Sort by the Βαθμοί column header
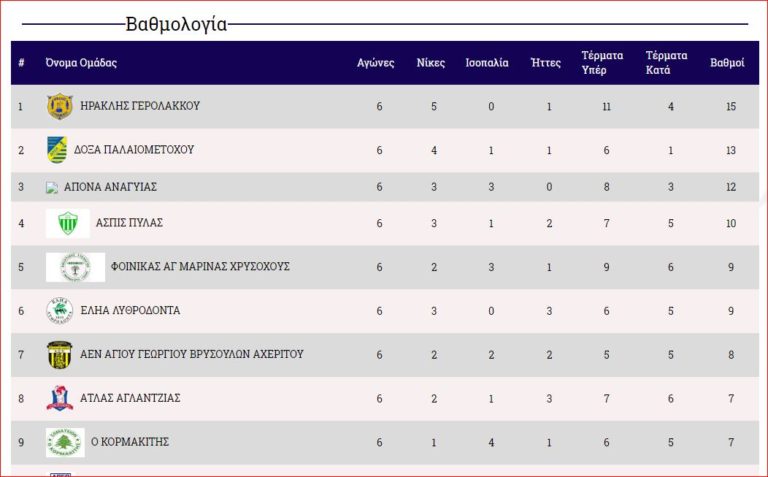Image resolution: width=768 pixels, height=477 pixels. (727, 63)
